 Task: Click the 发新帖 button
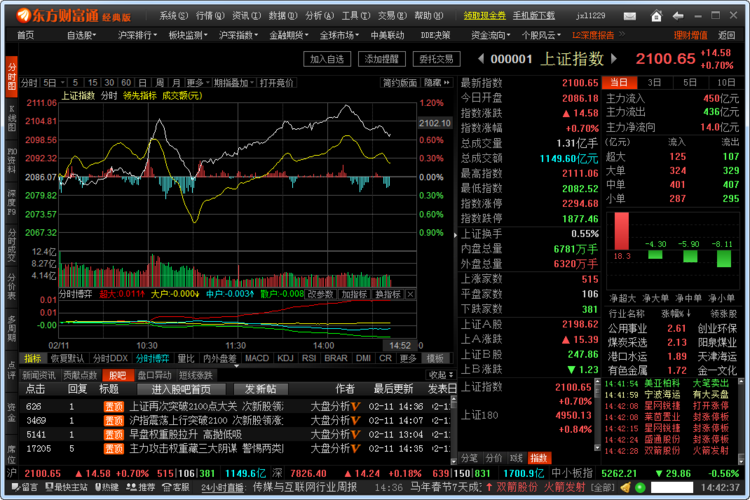coord(261,389)
